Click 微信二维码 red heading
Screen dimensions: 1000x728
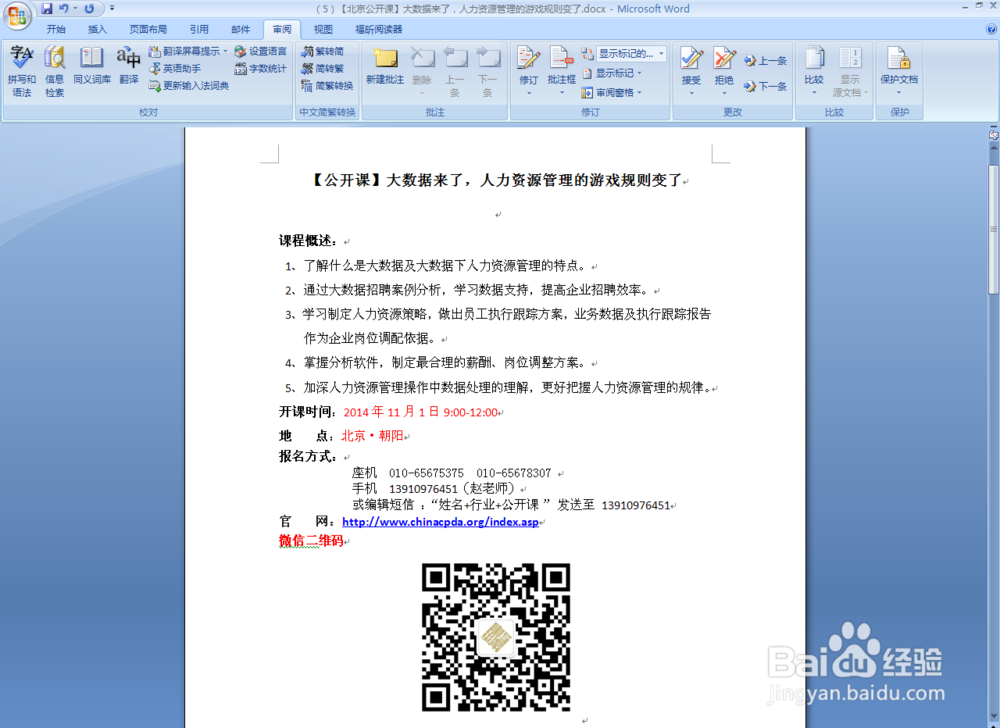coord(311,541)
